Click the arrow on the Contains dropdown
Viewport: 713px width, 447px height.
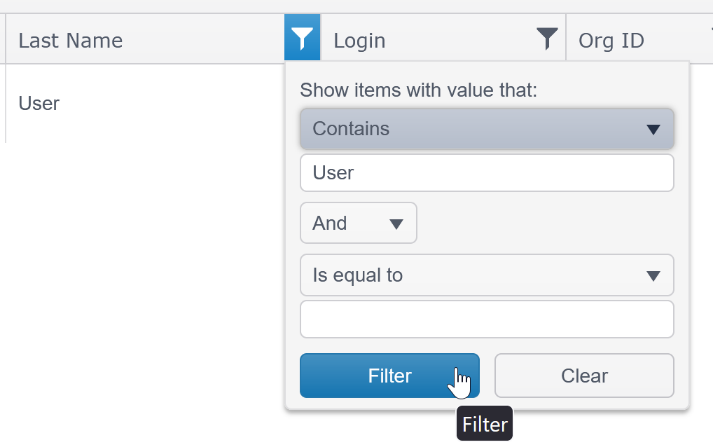coord(653,130)
